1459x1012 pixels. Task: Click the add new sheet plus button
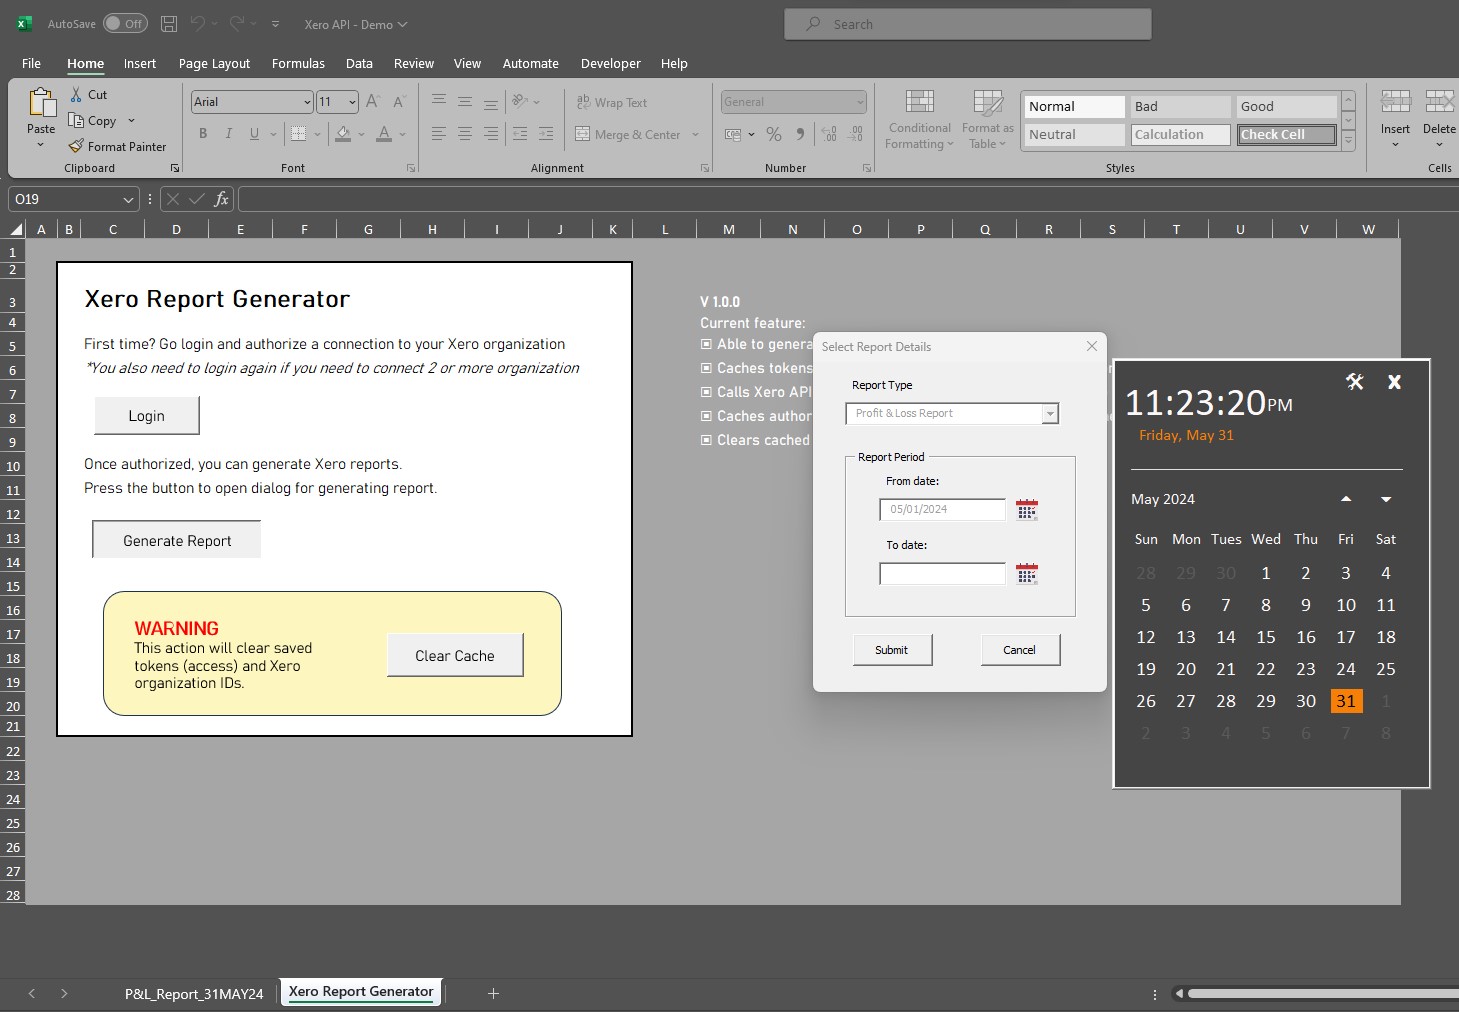pyautogui.click(x=493, y=993)
